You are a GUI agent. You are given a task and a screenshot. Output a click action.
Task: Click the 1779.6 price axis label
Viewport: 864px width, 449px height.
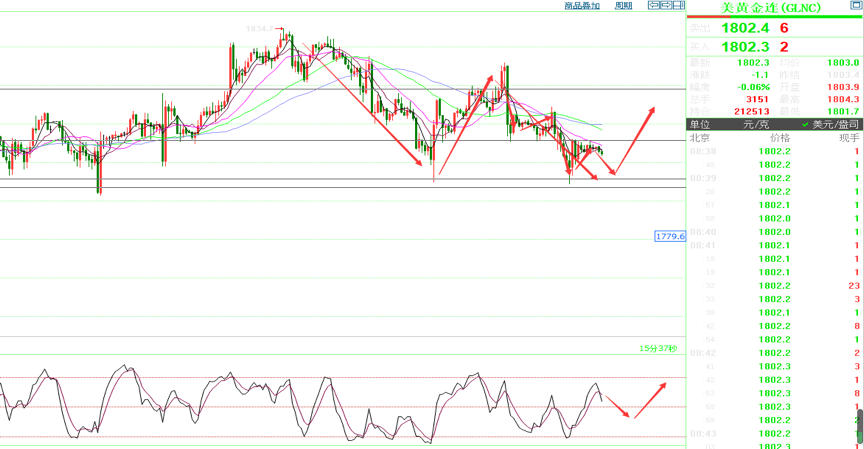click(x=669, y=237)
